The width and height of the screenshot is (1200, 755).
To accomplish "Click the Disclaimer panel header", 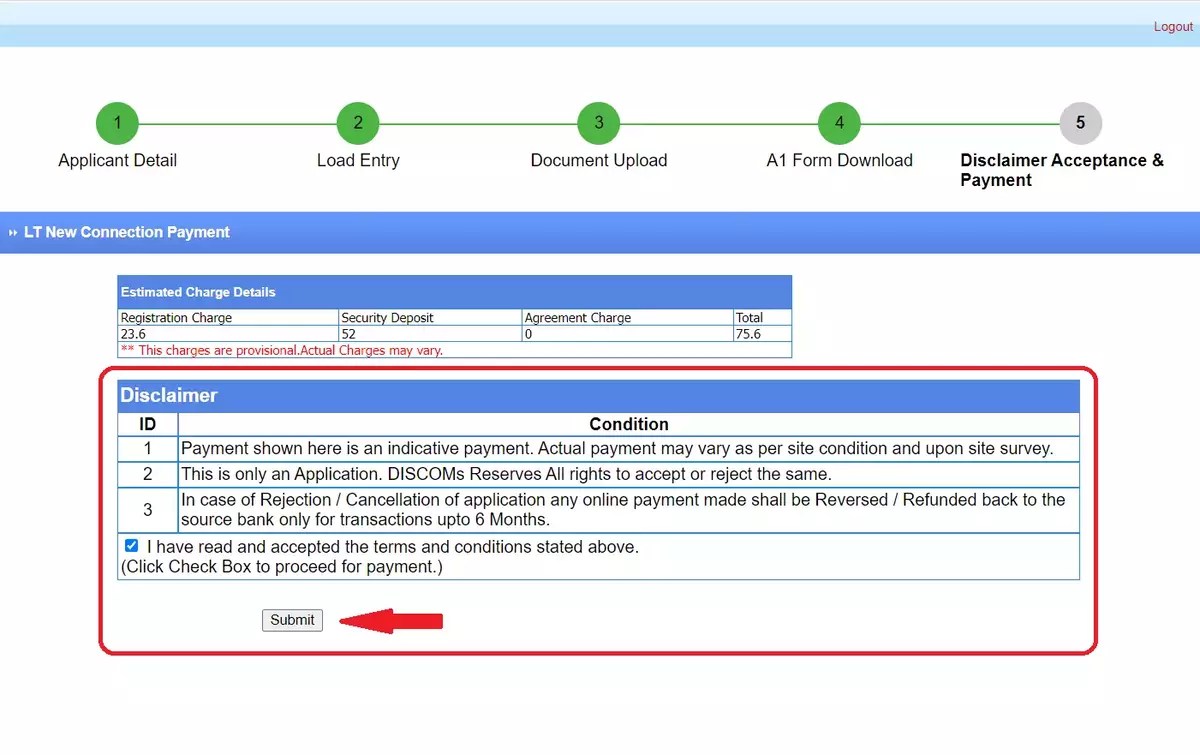I will point(168,395).
